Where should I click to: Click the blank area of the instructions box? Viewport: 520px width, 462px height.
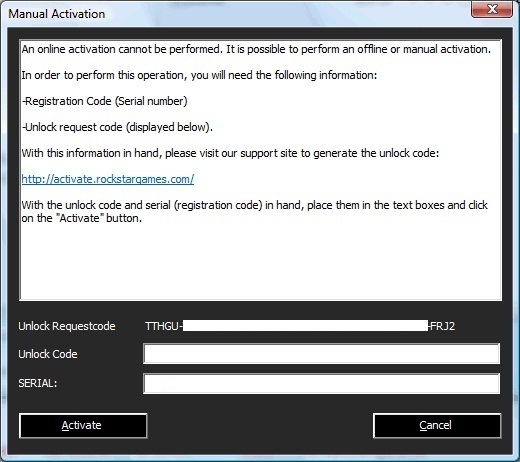(260, 263)
